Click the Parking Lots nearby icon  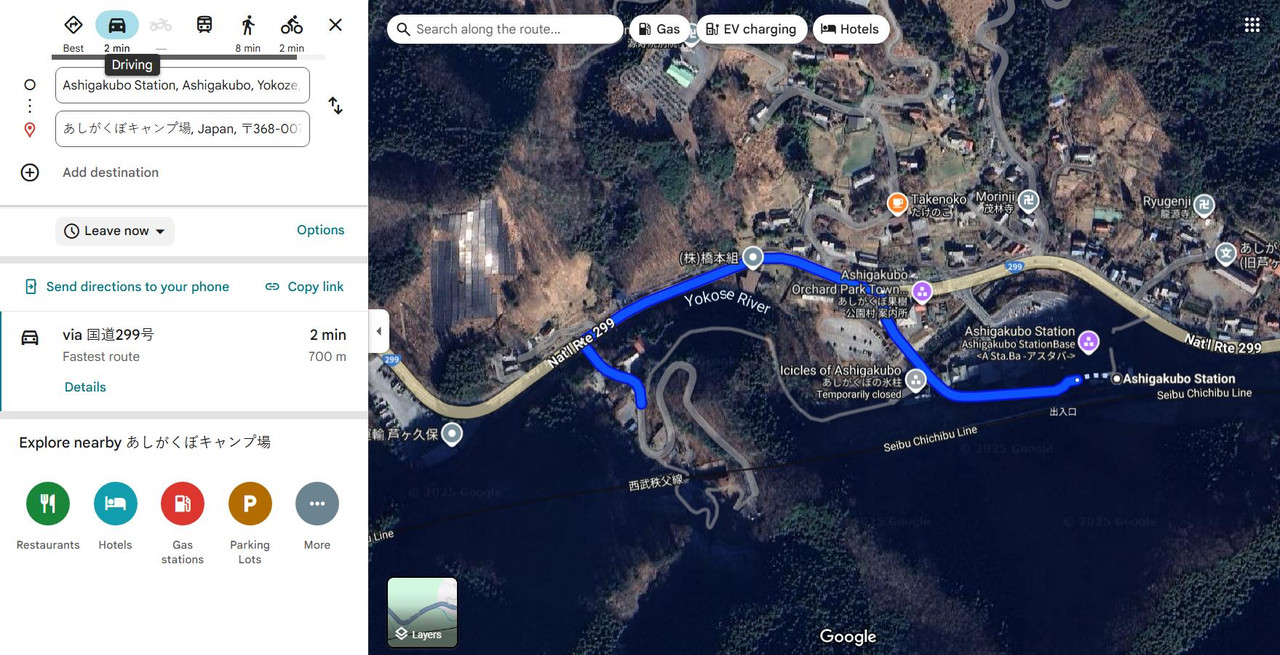coord(250,504)
